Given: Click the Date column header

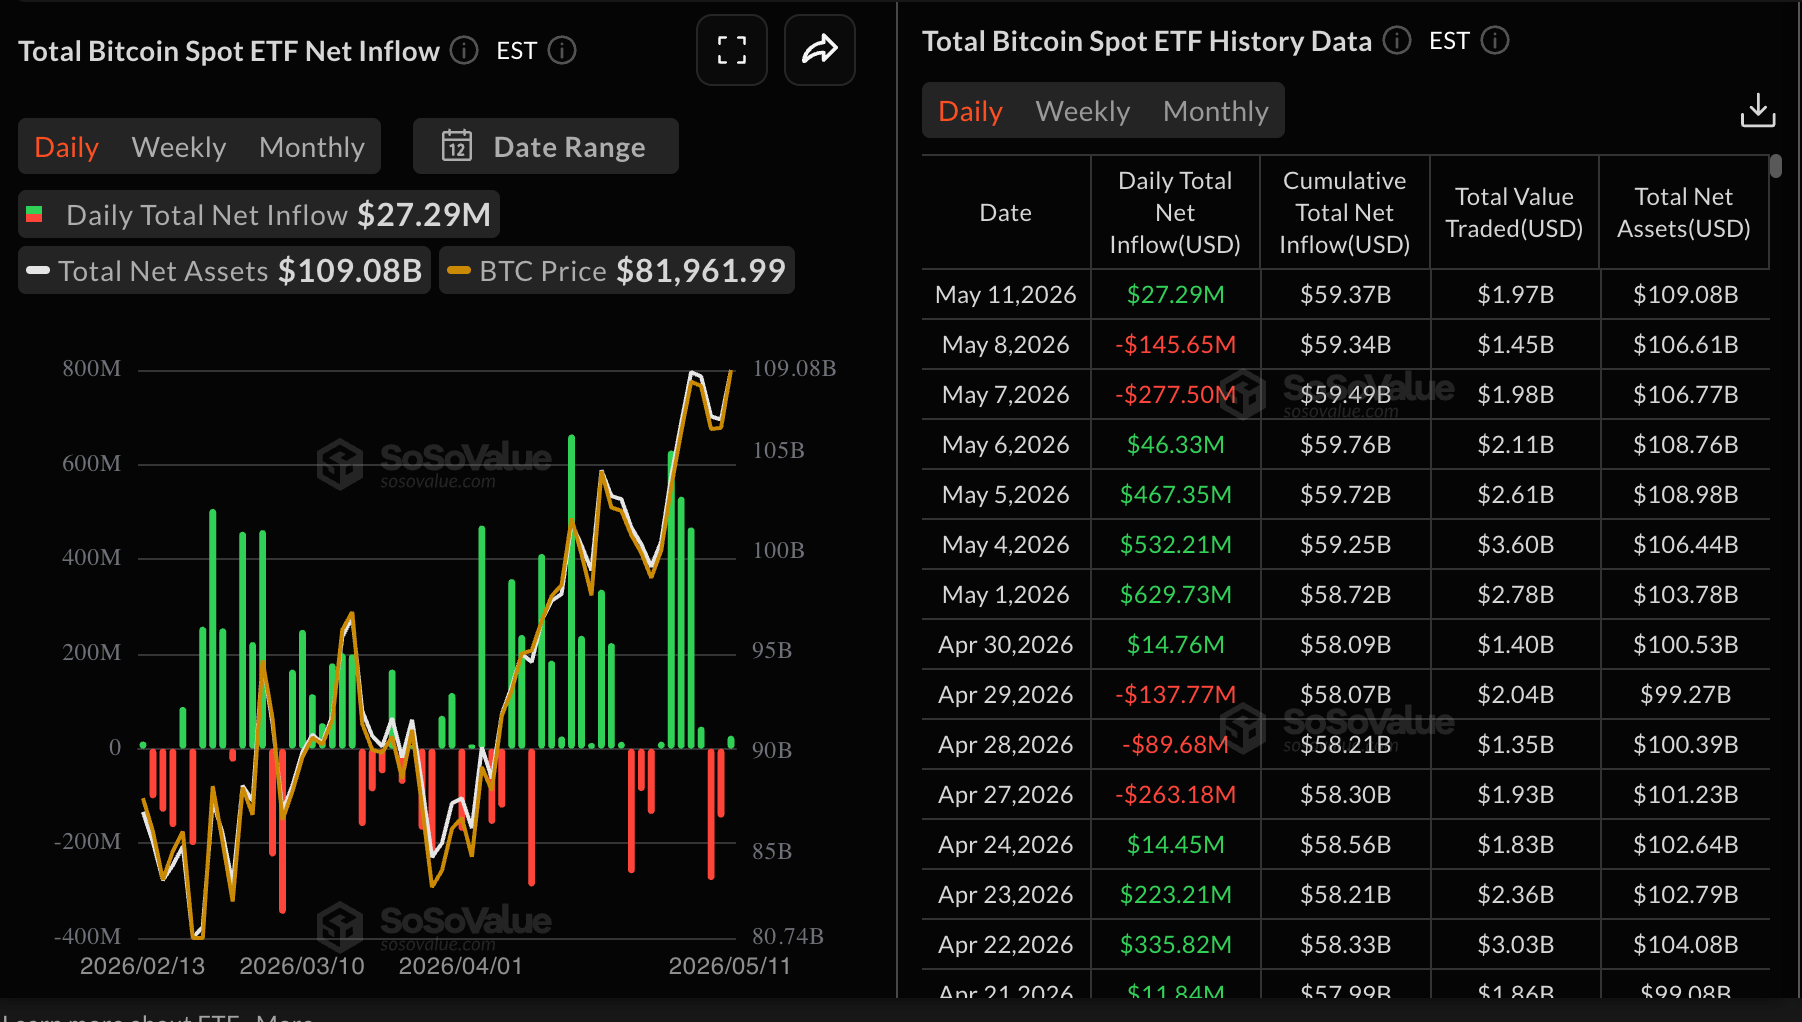Looking at the screenshot, I should coord(1006,212).
